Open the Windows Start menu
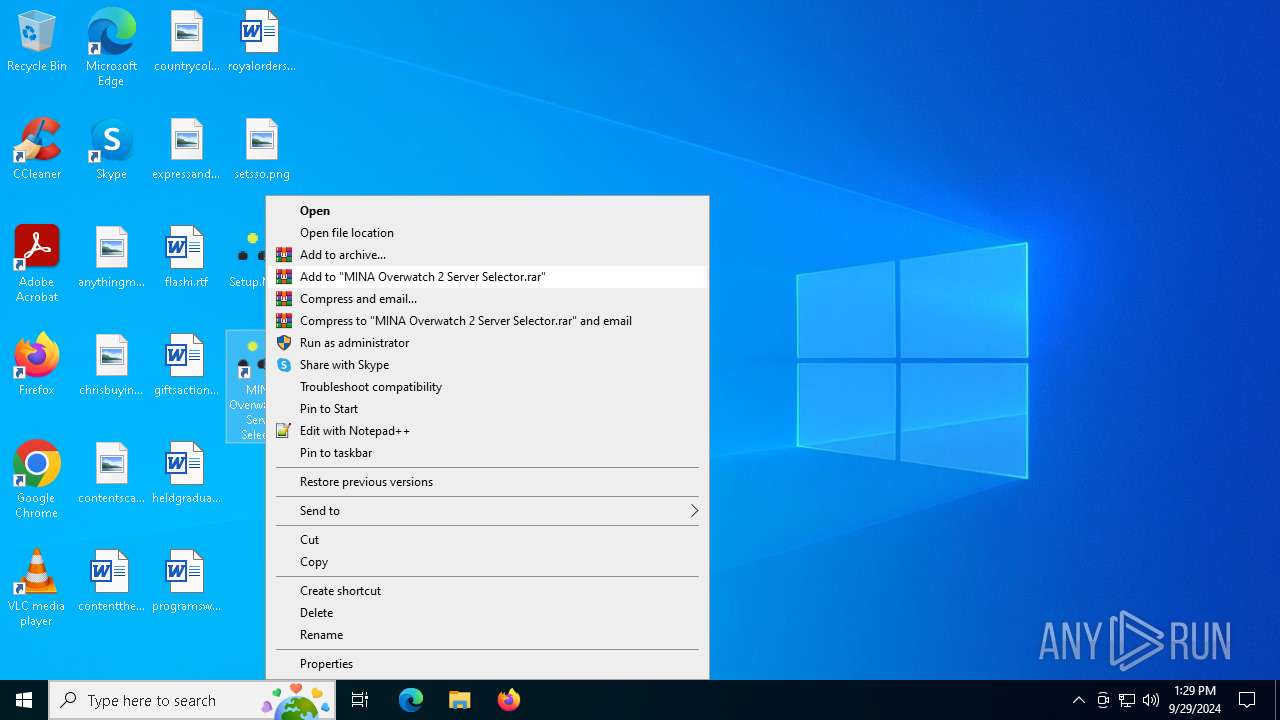 coord(24,700)
